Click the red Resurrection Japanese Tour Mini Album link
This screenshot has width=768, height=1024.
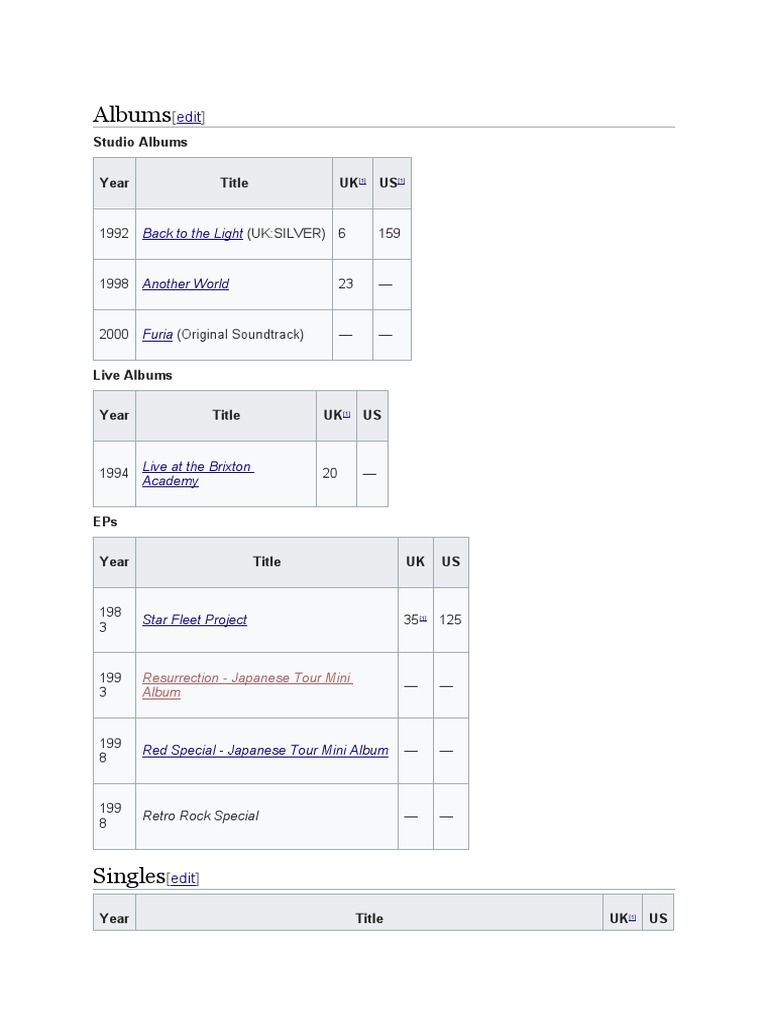coord(247,685)
